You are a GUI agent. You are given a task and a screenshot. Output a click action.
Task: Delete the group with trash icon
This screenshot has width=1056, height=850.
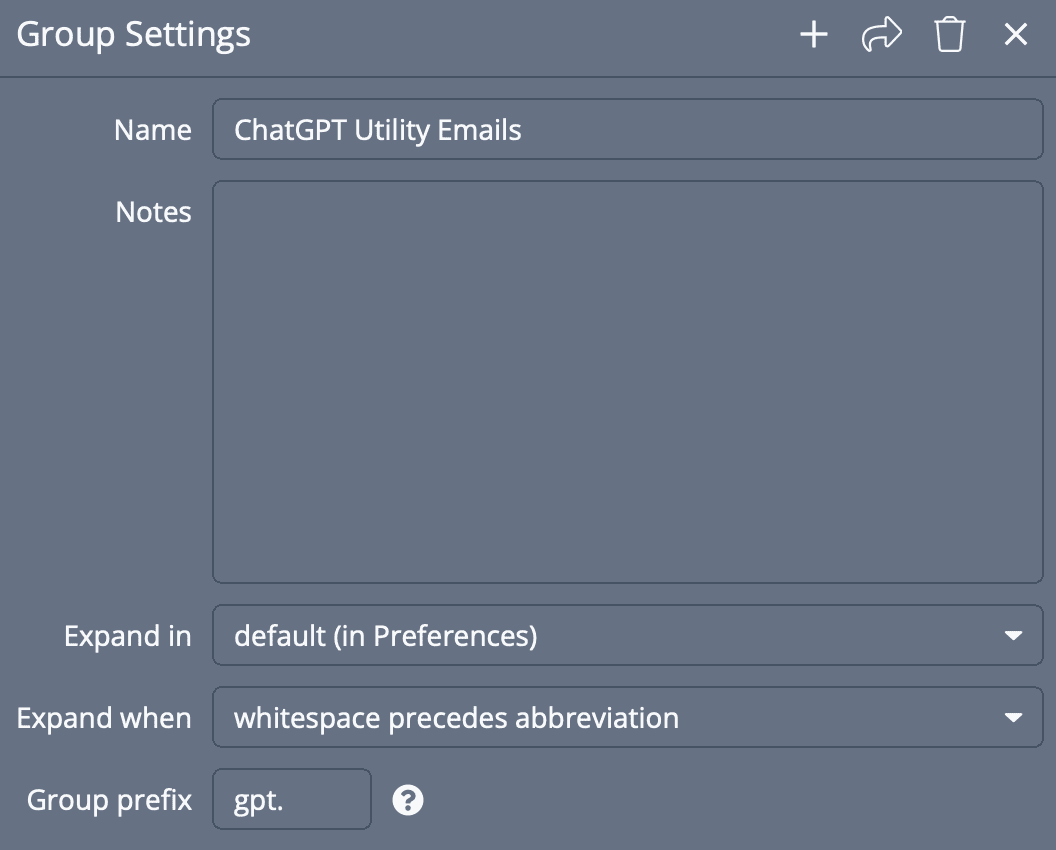(x=950, y=34)
